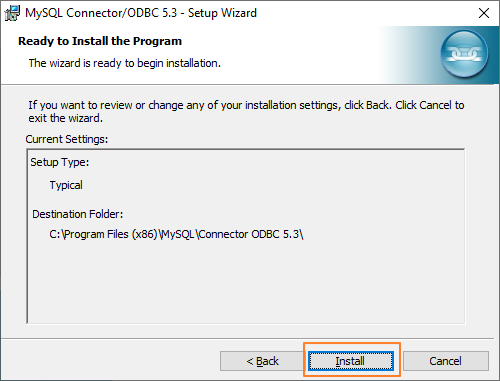
Task: Click the 'Setup Type:' label
Action: (60, 162)
